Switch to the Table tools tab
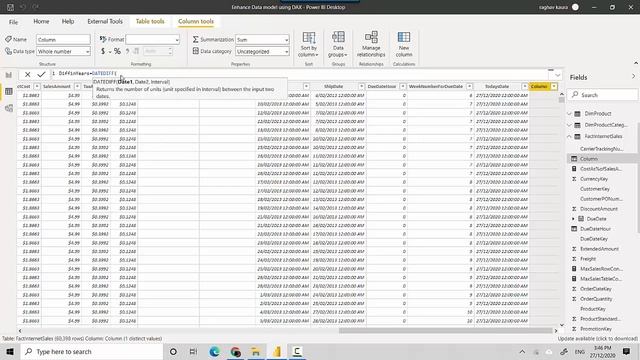 click(150, 21)
